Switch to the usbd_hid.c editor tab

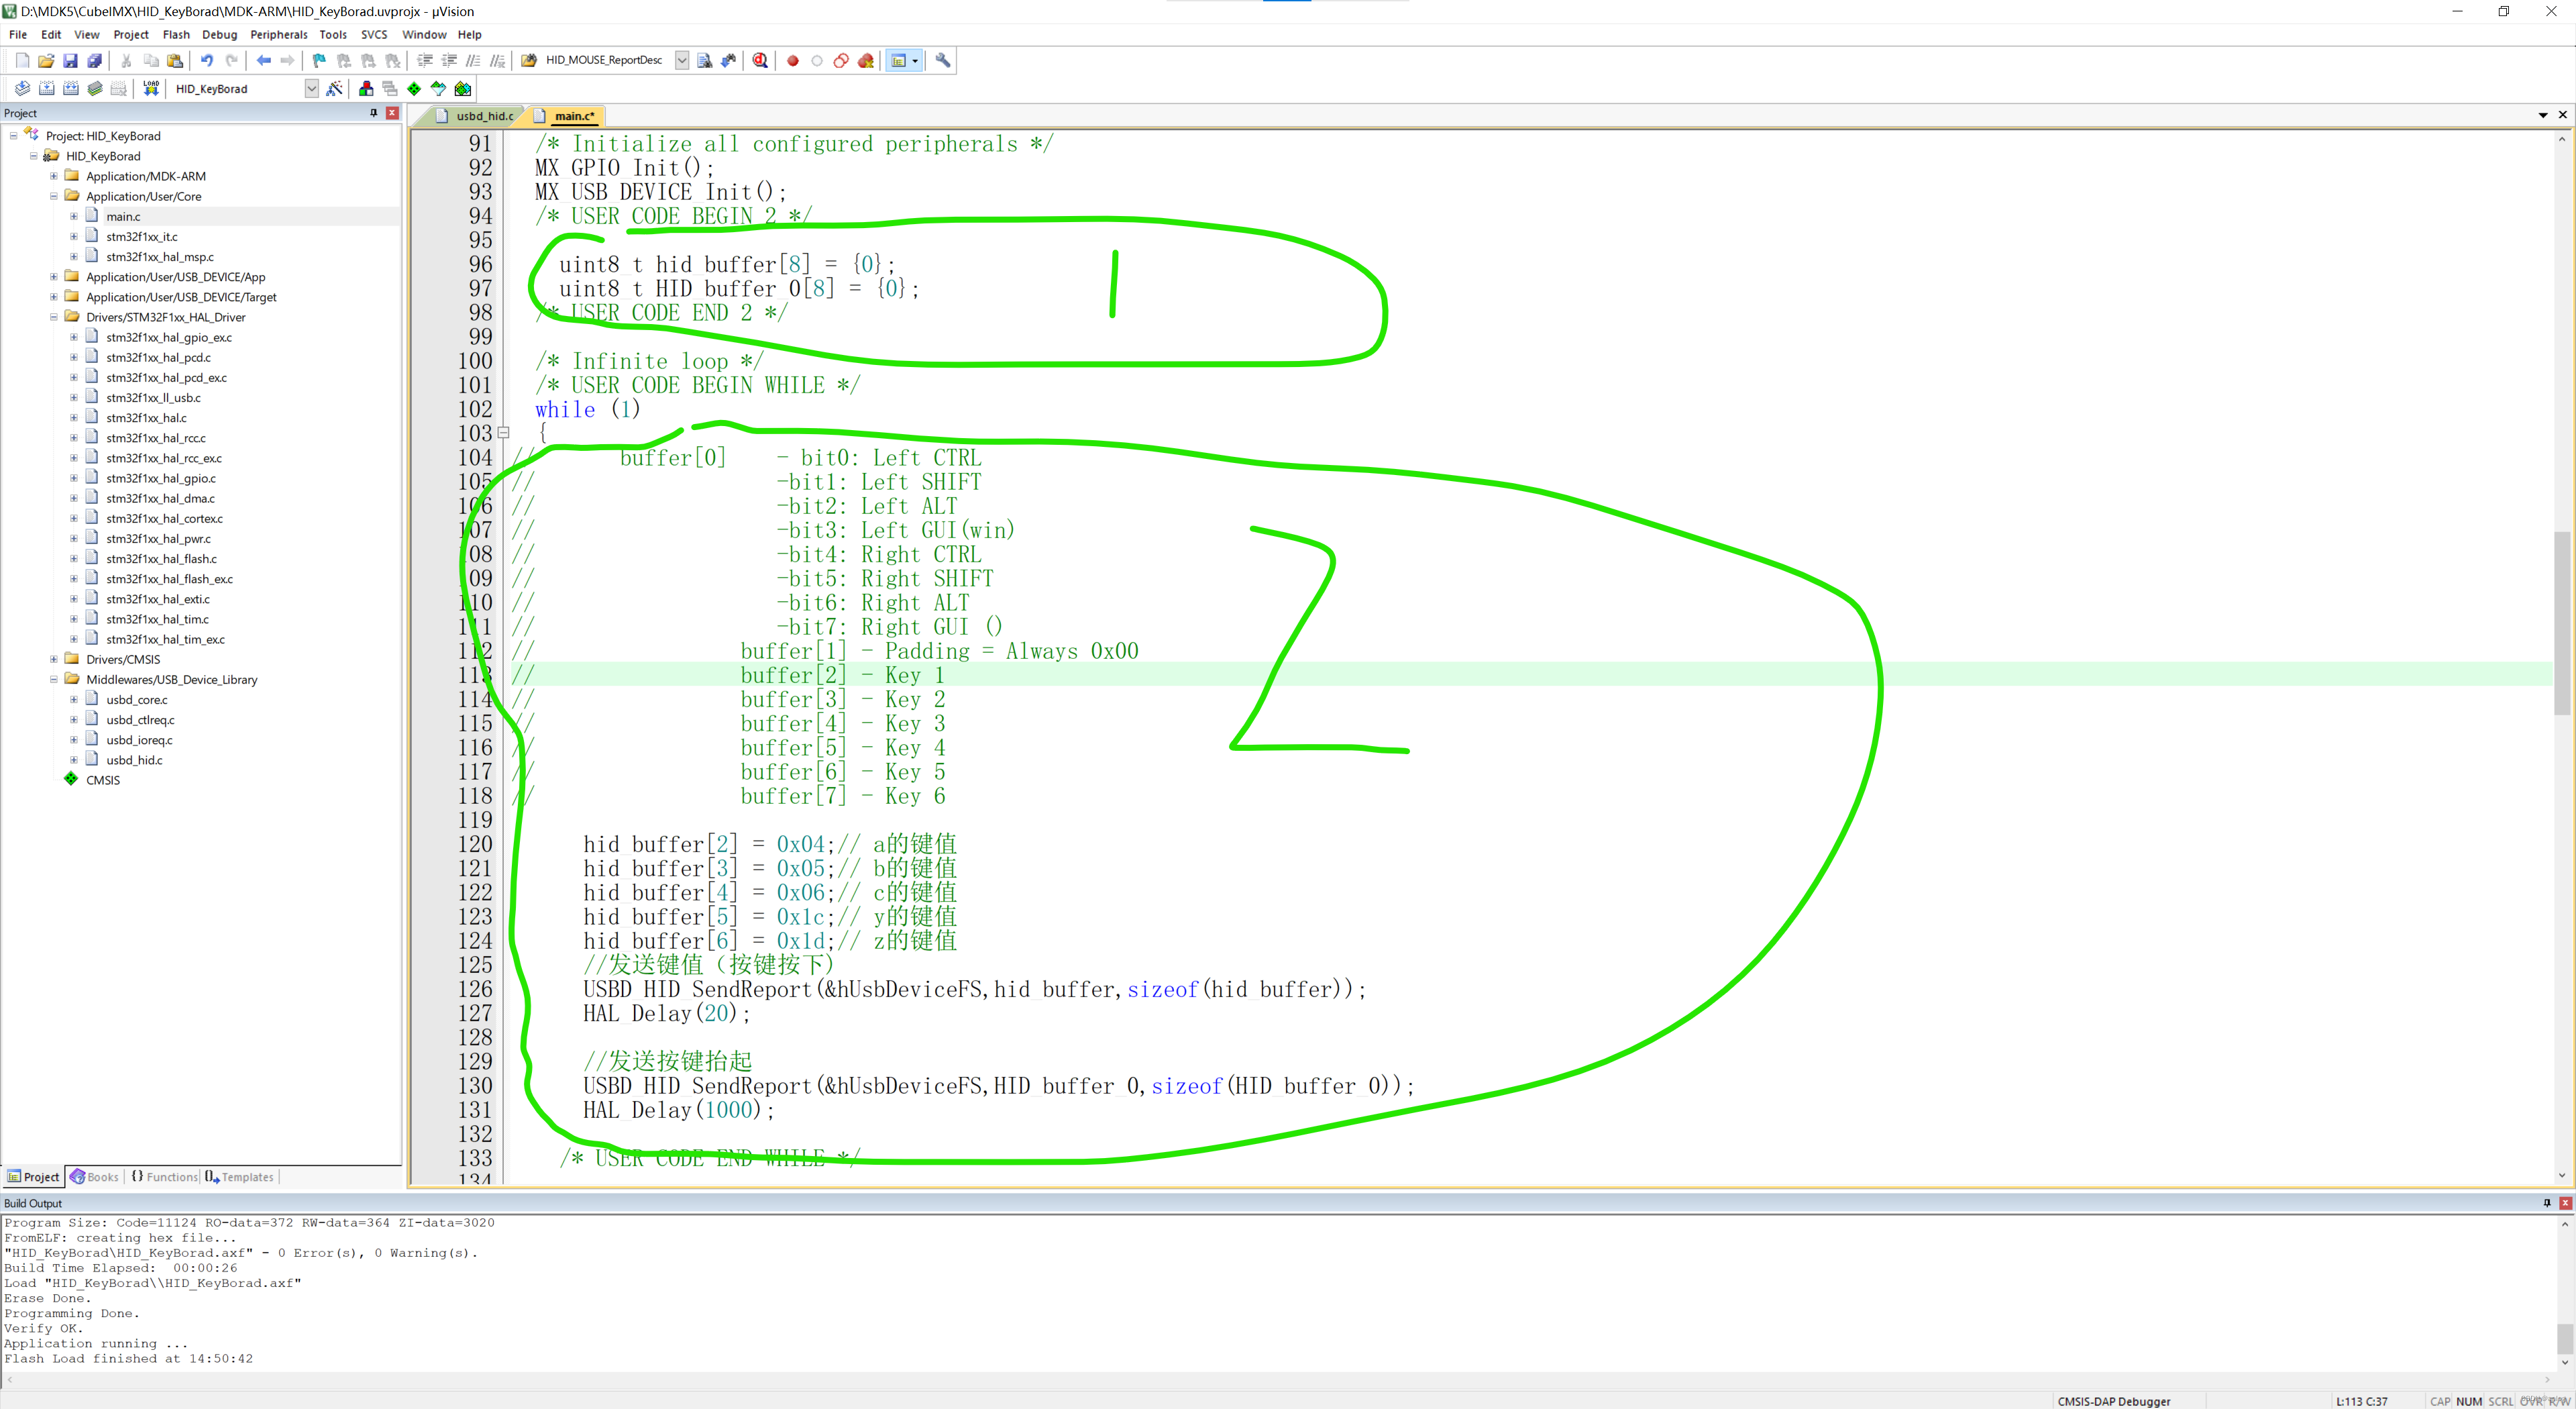pos(484,116)
